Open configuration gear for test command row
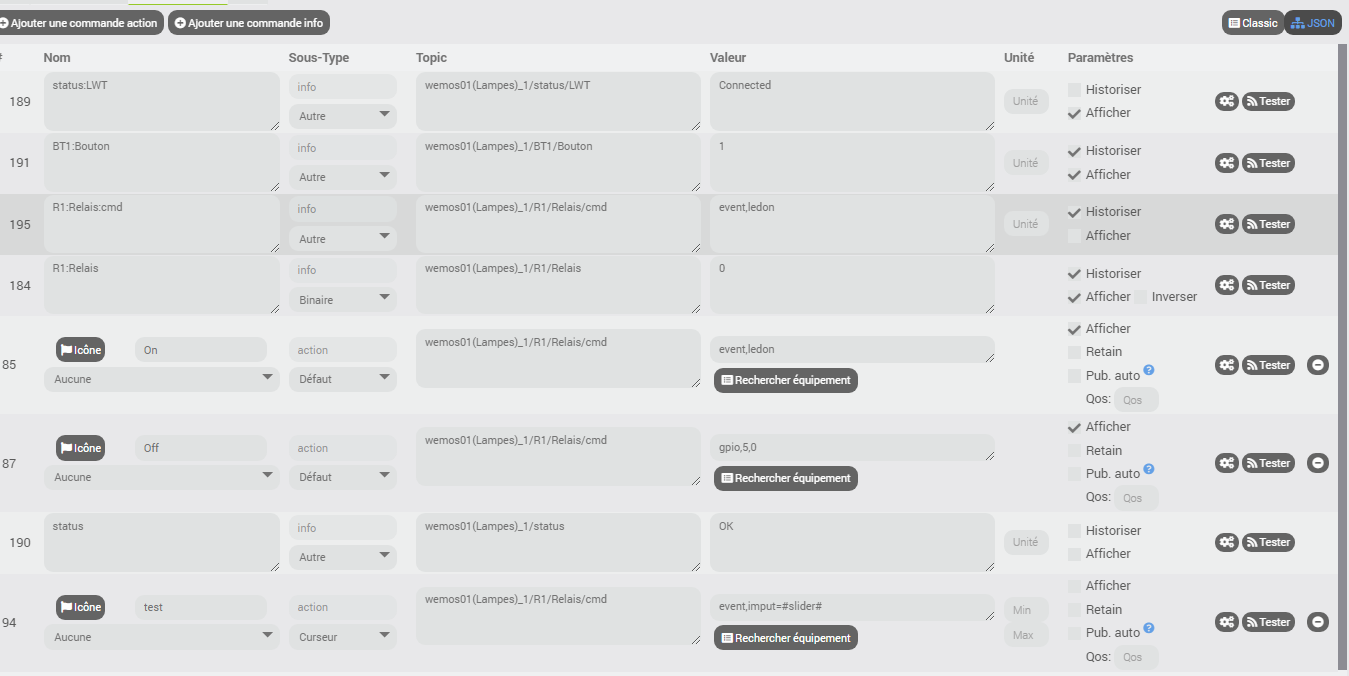1349x676 pixels. pyautogui.click(x=1227, y=622)
